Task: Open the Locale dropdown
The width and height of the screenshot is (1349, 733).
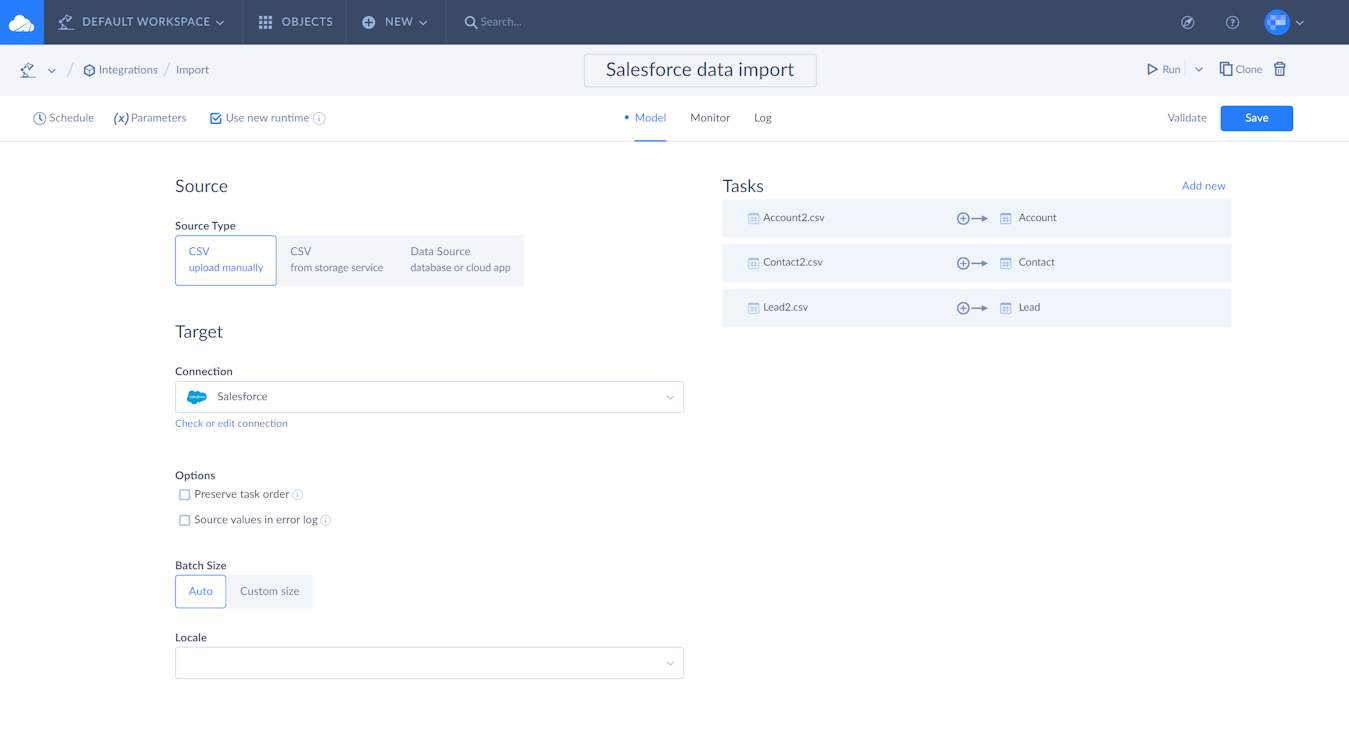Action: [429, 663]
